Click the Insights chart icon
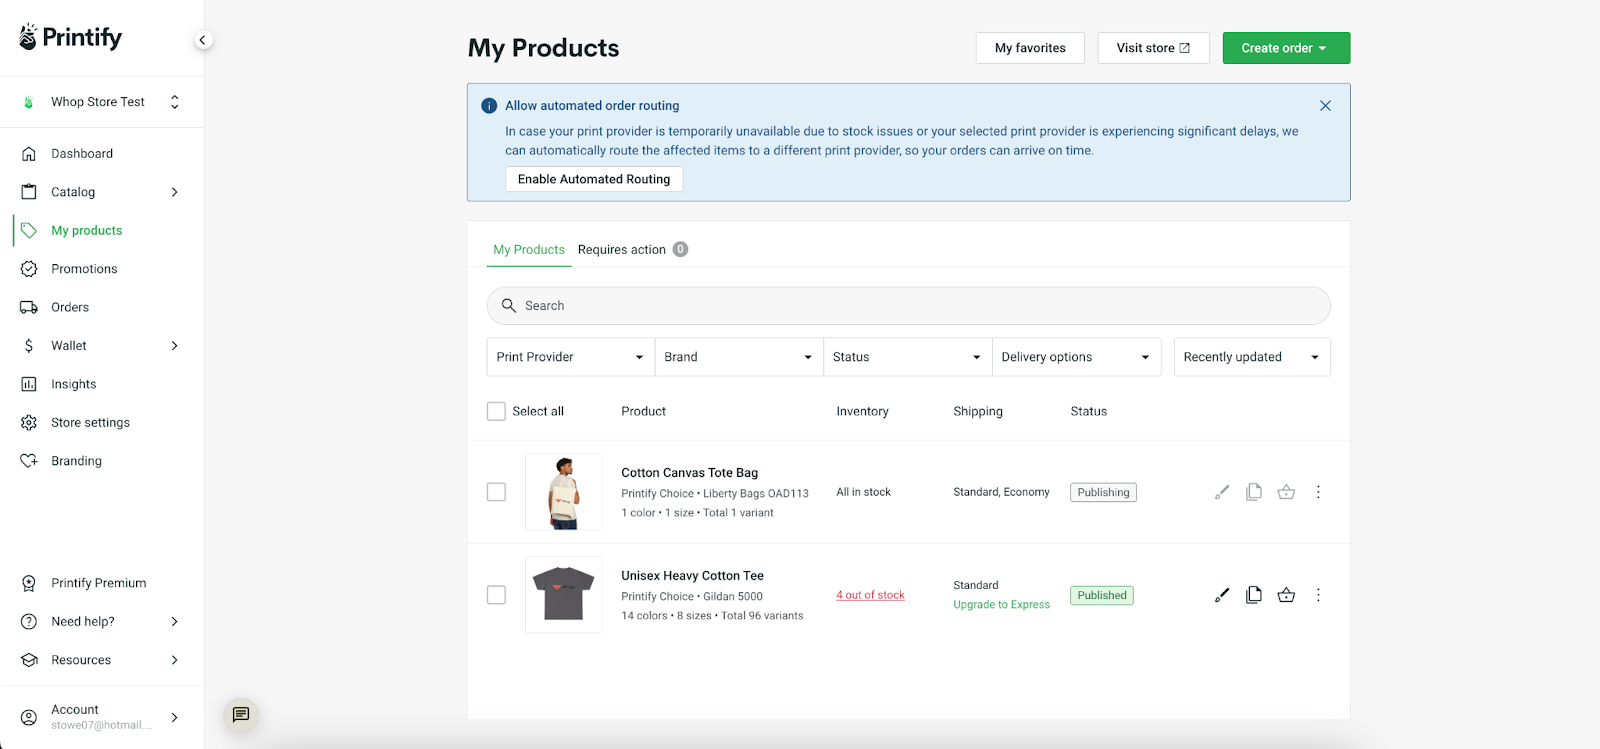The image size is (1600, 749). (29, 384)
